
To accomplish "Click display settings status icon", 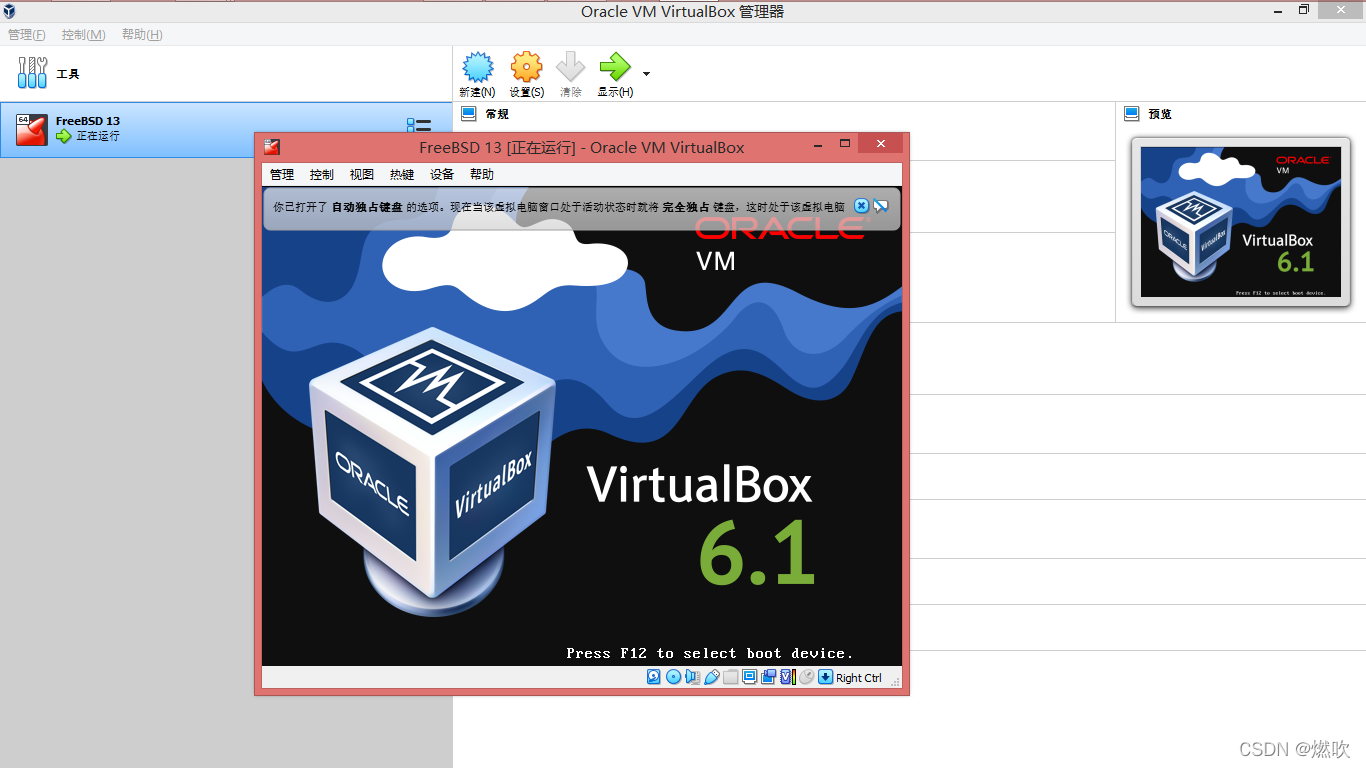I will pyautogui.click(x=749, y=677).
